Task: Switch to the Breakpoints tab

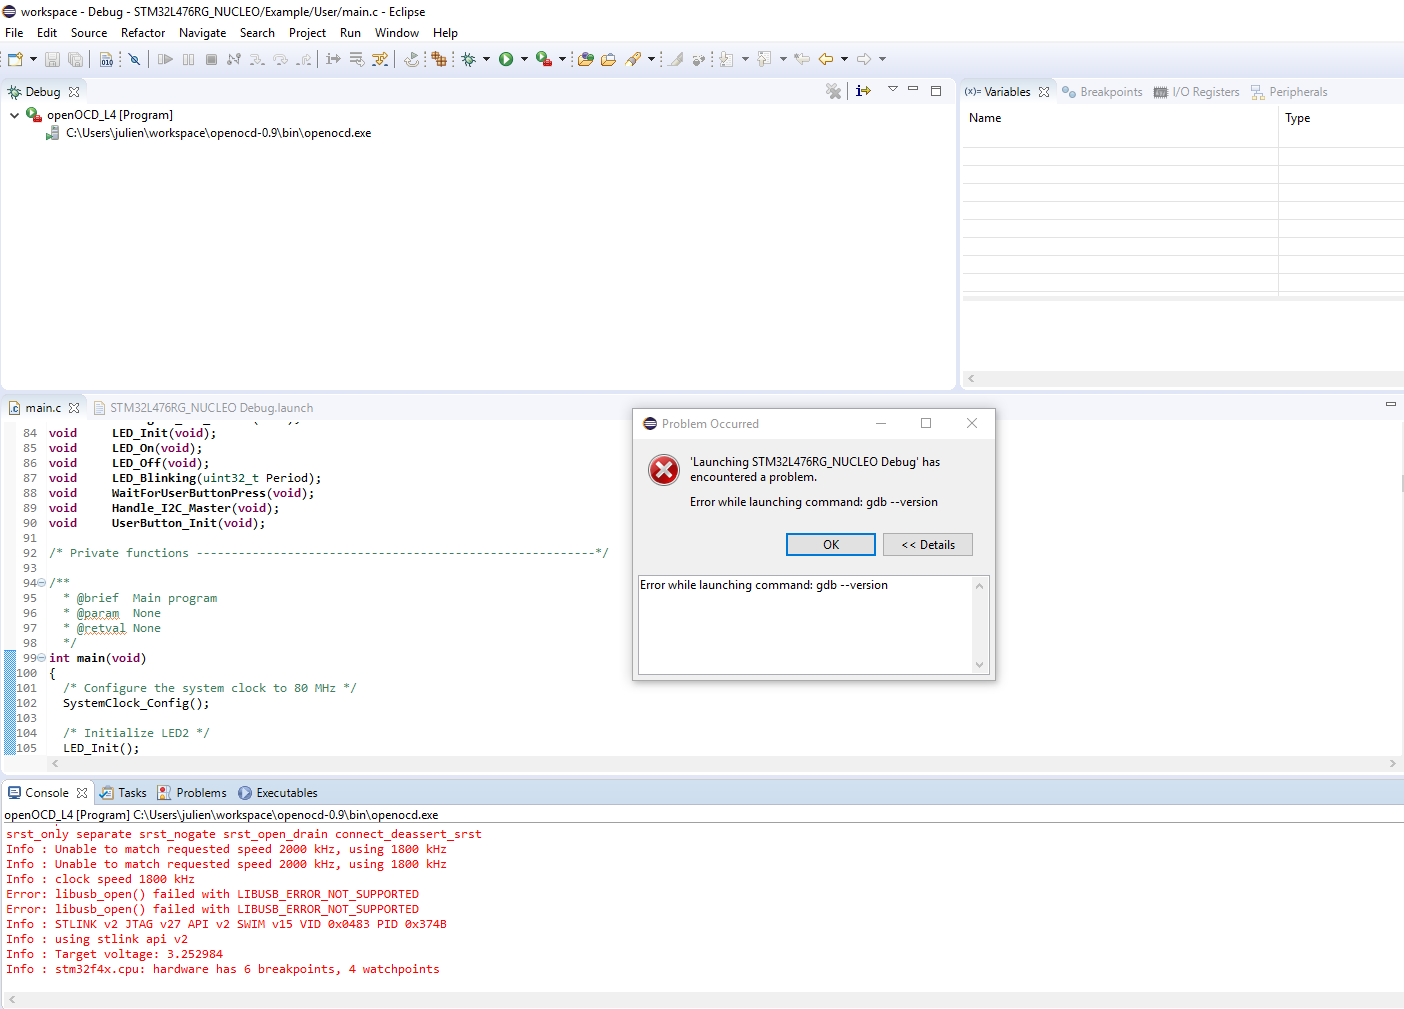Action: tap(1102, 92)
